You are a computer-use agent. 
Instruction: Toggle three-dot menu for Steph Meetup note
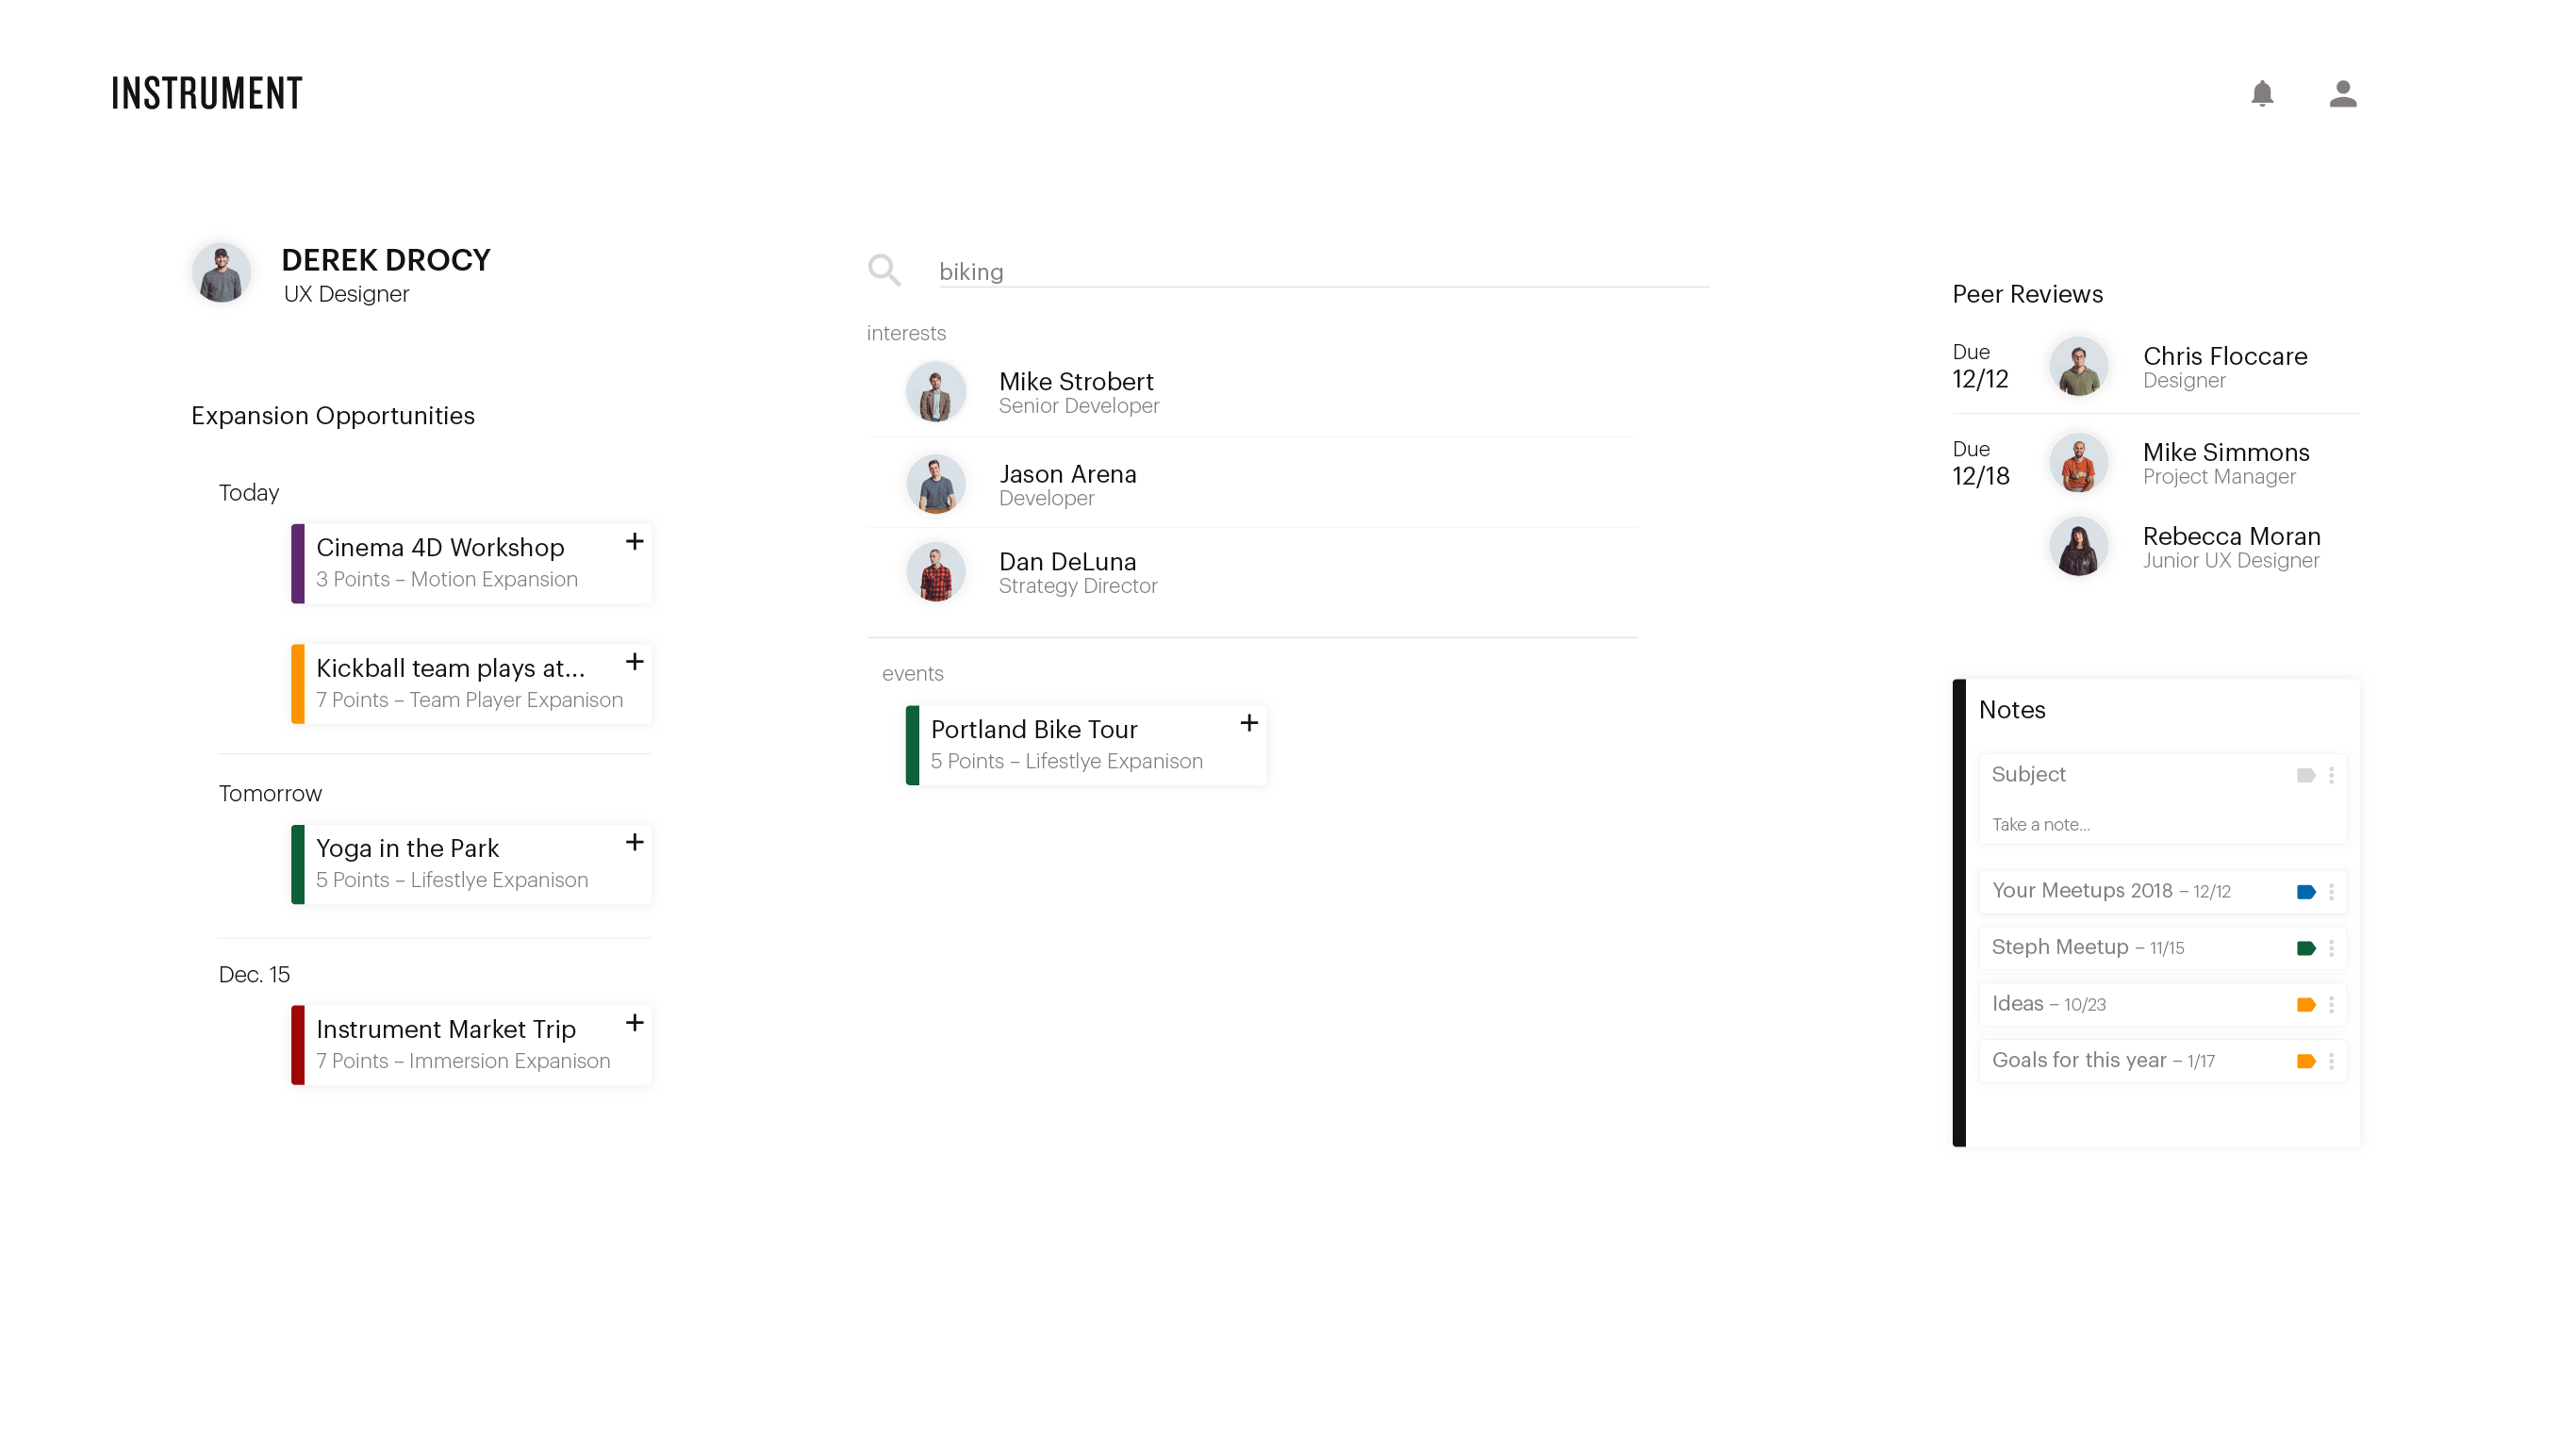click(x=2336, y=947)
